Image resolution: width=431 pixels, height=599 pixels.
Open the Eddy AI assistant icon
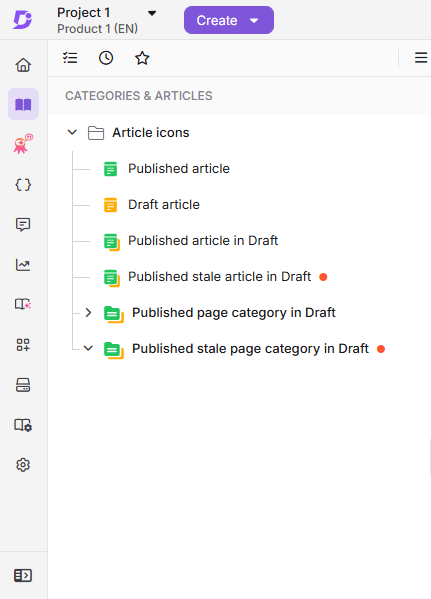23,144
